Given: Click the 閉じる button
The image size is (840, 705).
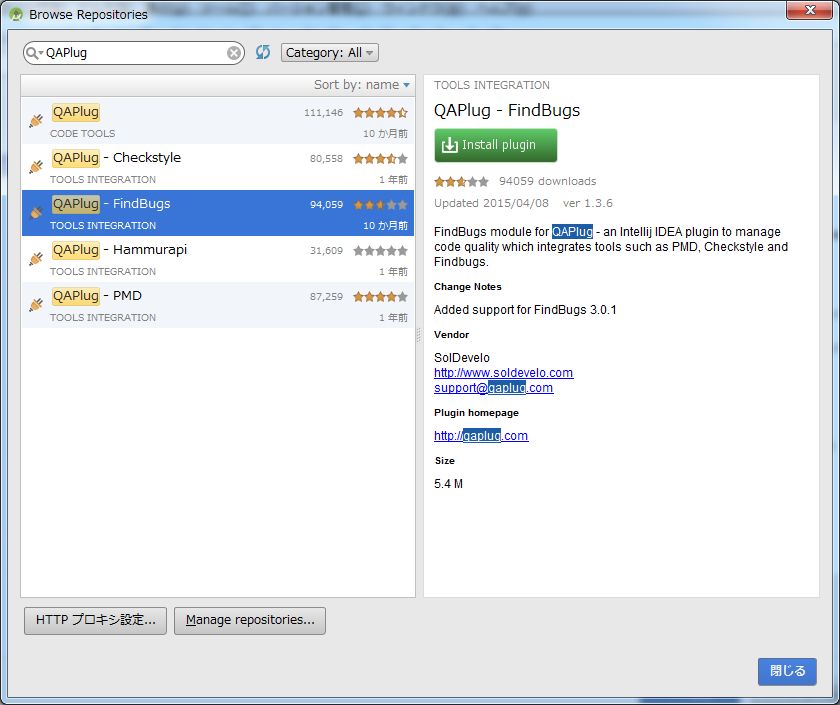Looking at the screenshot, I should [x=787, y=671].
